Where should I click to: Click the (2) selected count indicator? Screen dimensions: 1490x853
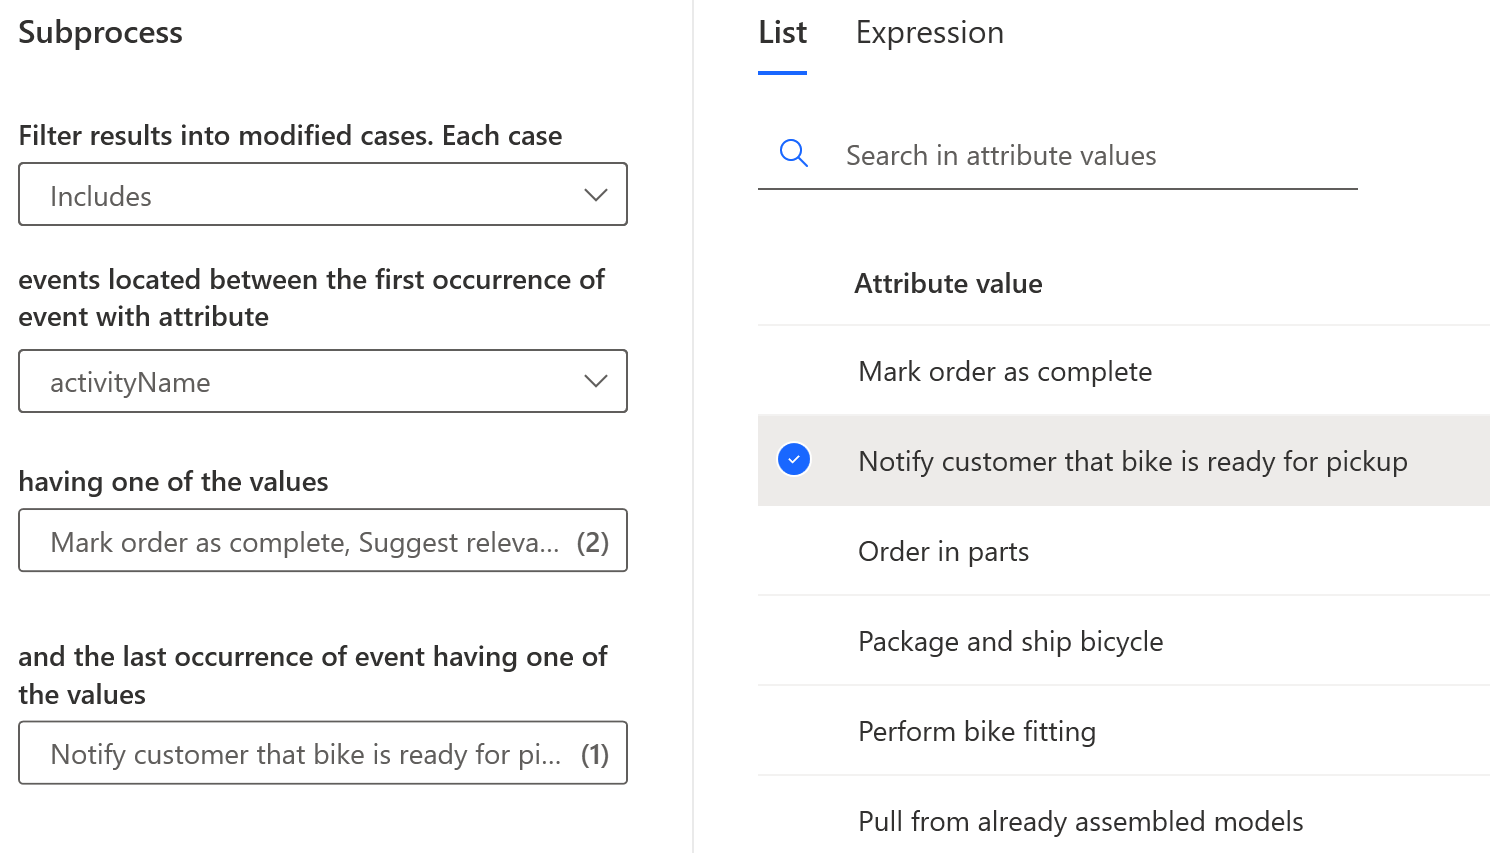(593, 542)
